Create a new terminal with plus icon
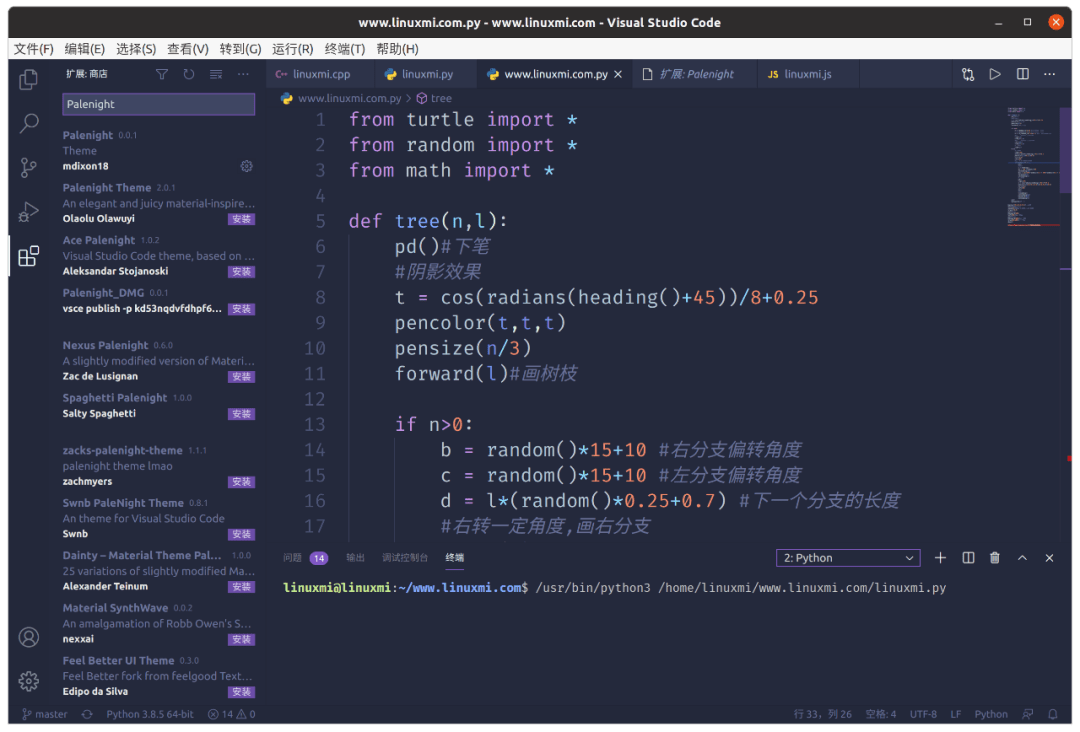The image size is (1080, 732). coord(940,558)
